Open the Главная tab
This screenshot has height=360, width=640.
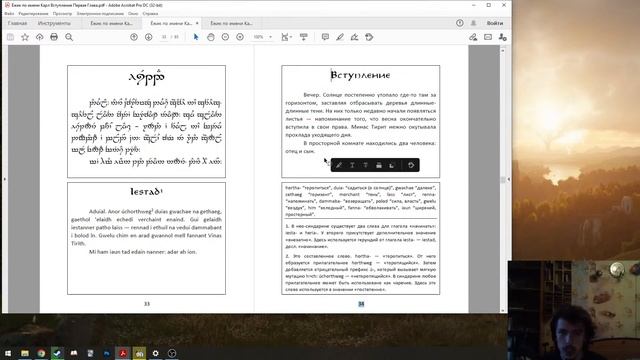pyautogui.click(x=17, y=23)
